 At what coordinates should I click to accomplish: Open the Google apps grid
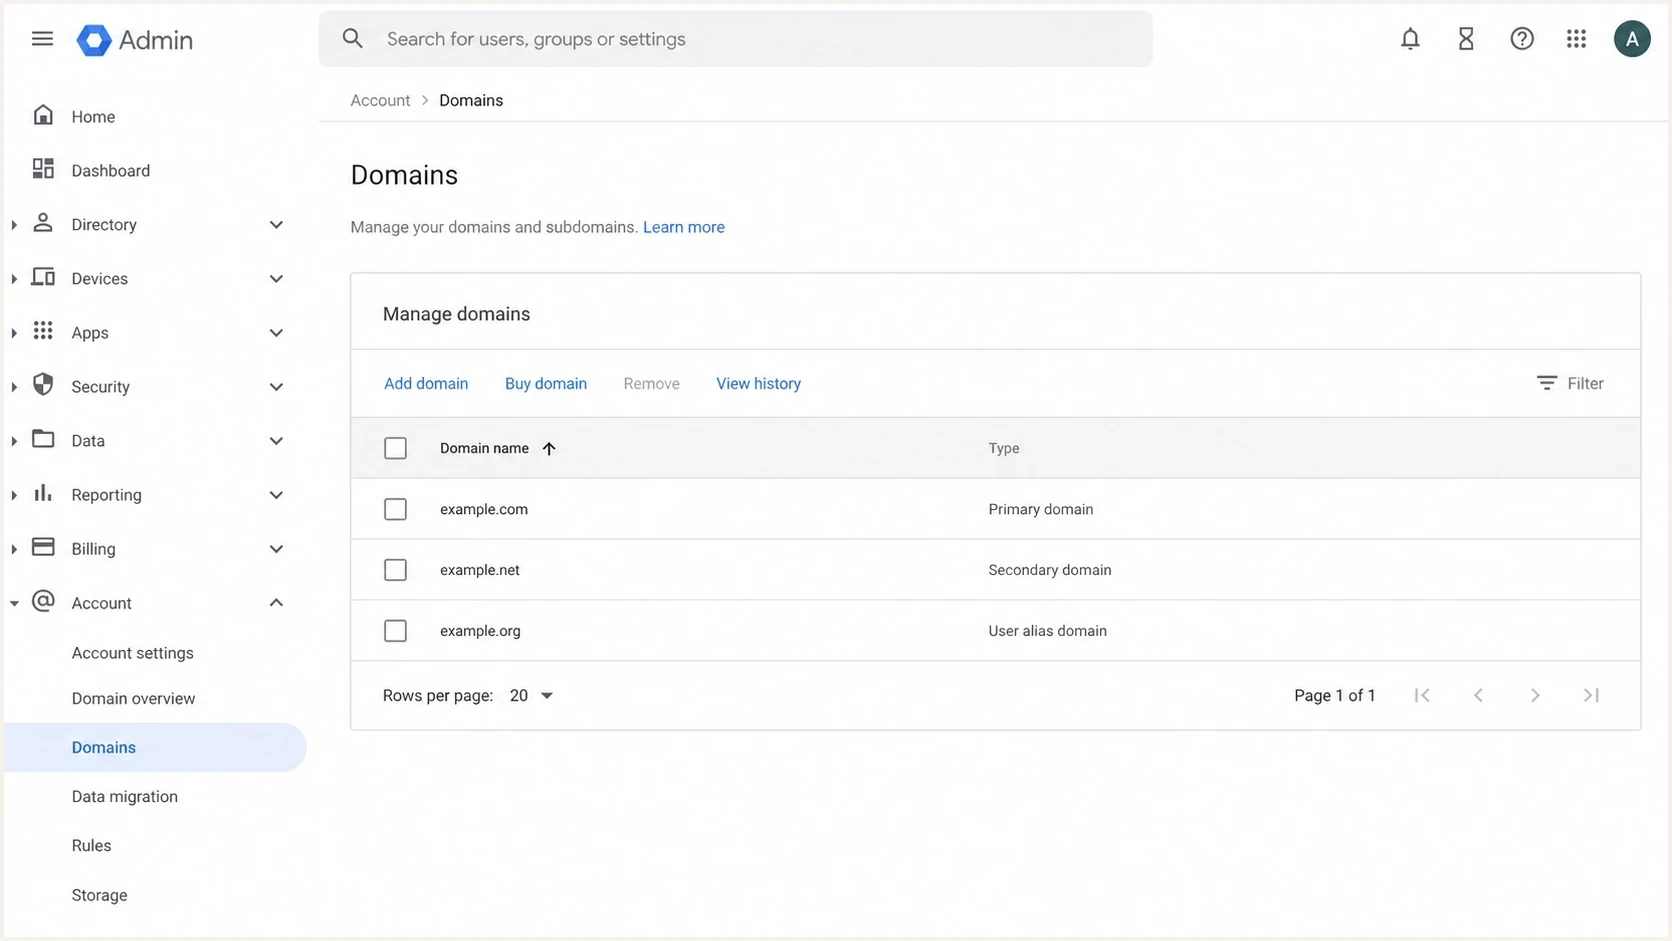click(1577, 39)
